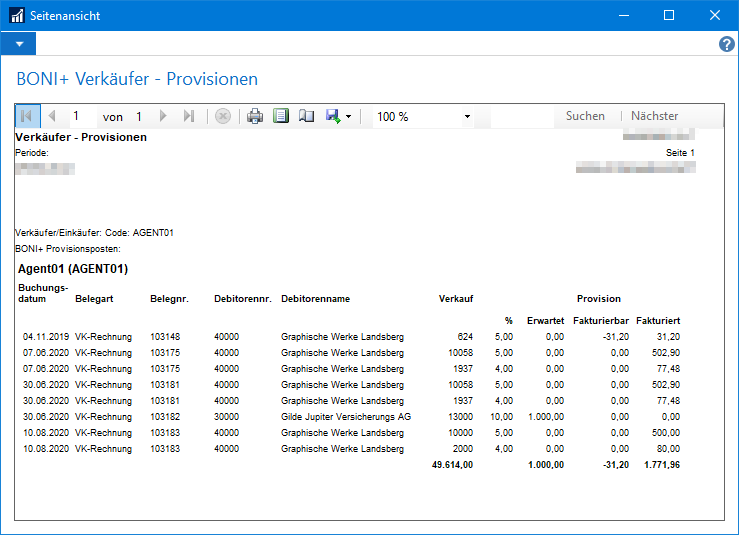Click the previous page arrow
Viewport: 739px width, 535px height.
[52, 116]
